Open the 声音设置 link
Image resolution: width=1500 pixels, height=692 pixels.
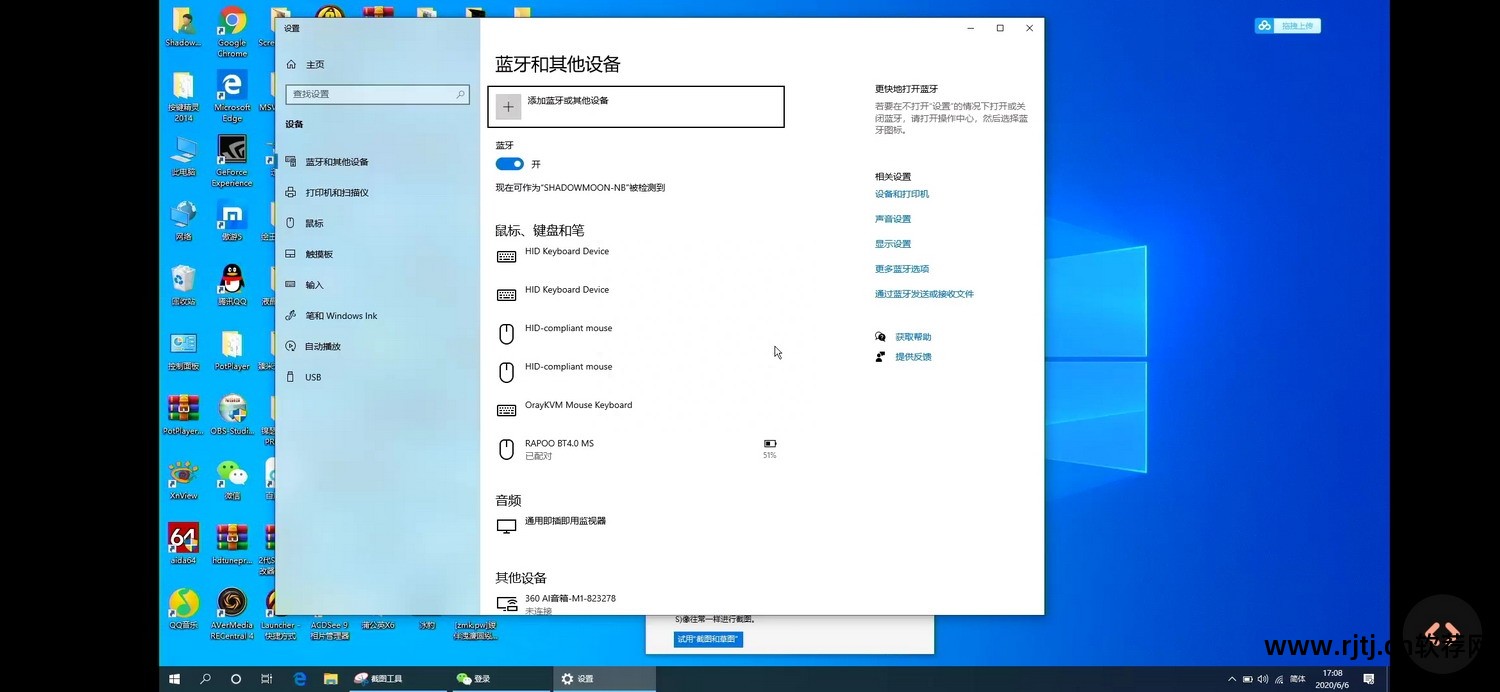tap(893, 219)
